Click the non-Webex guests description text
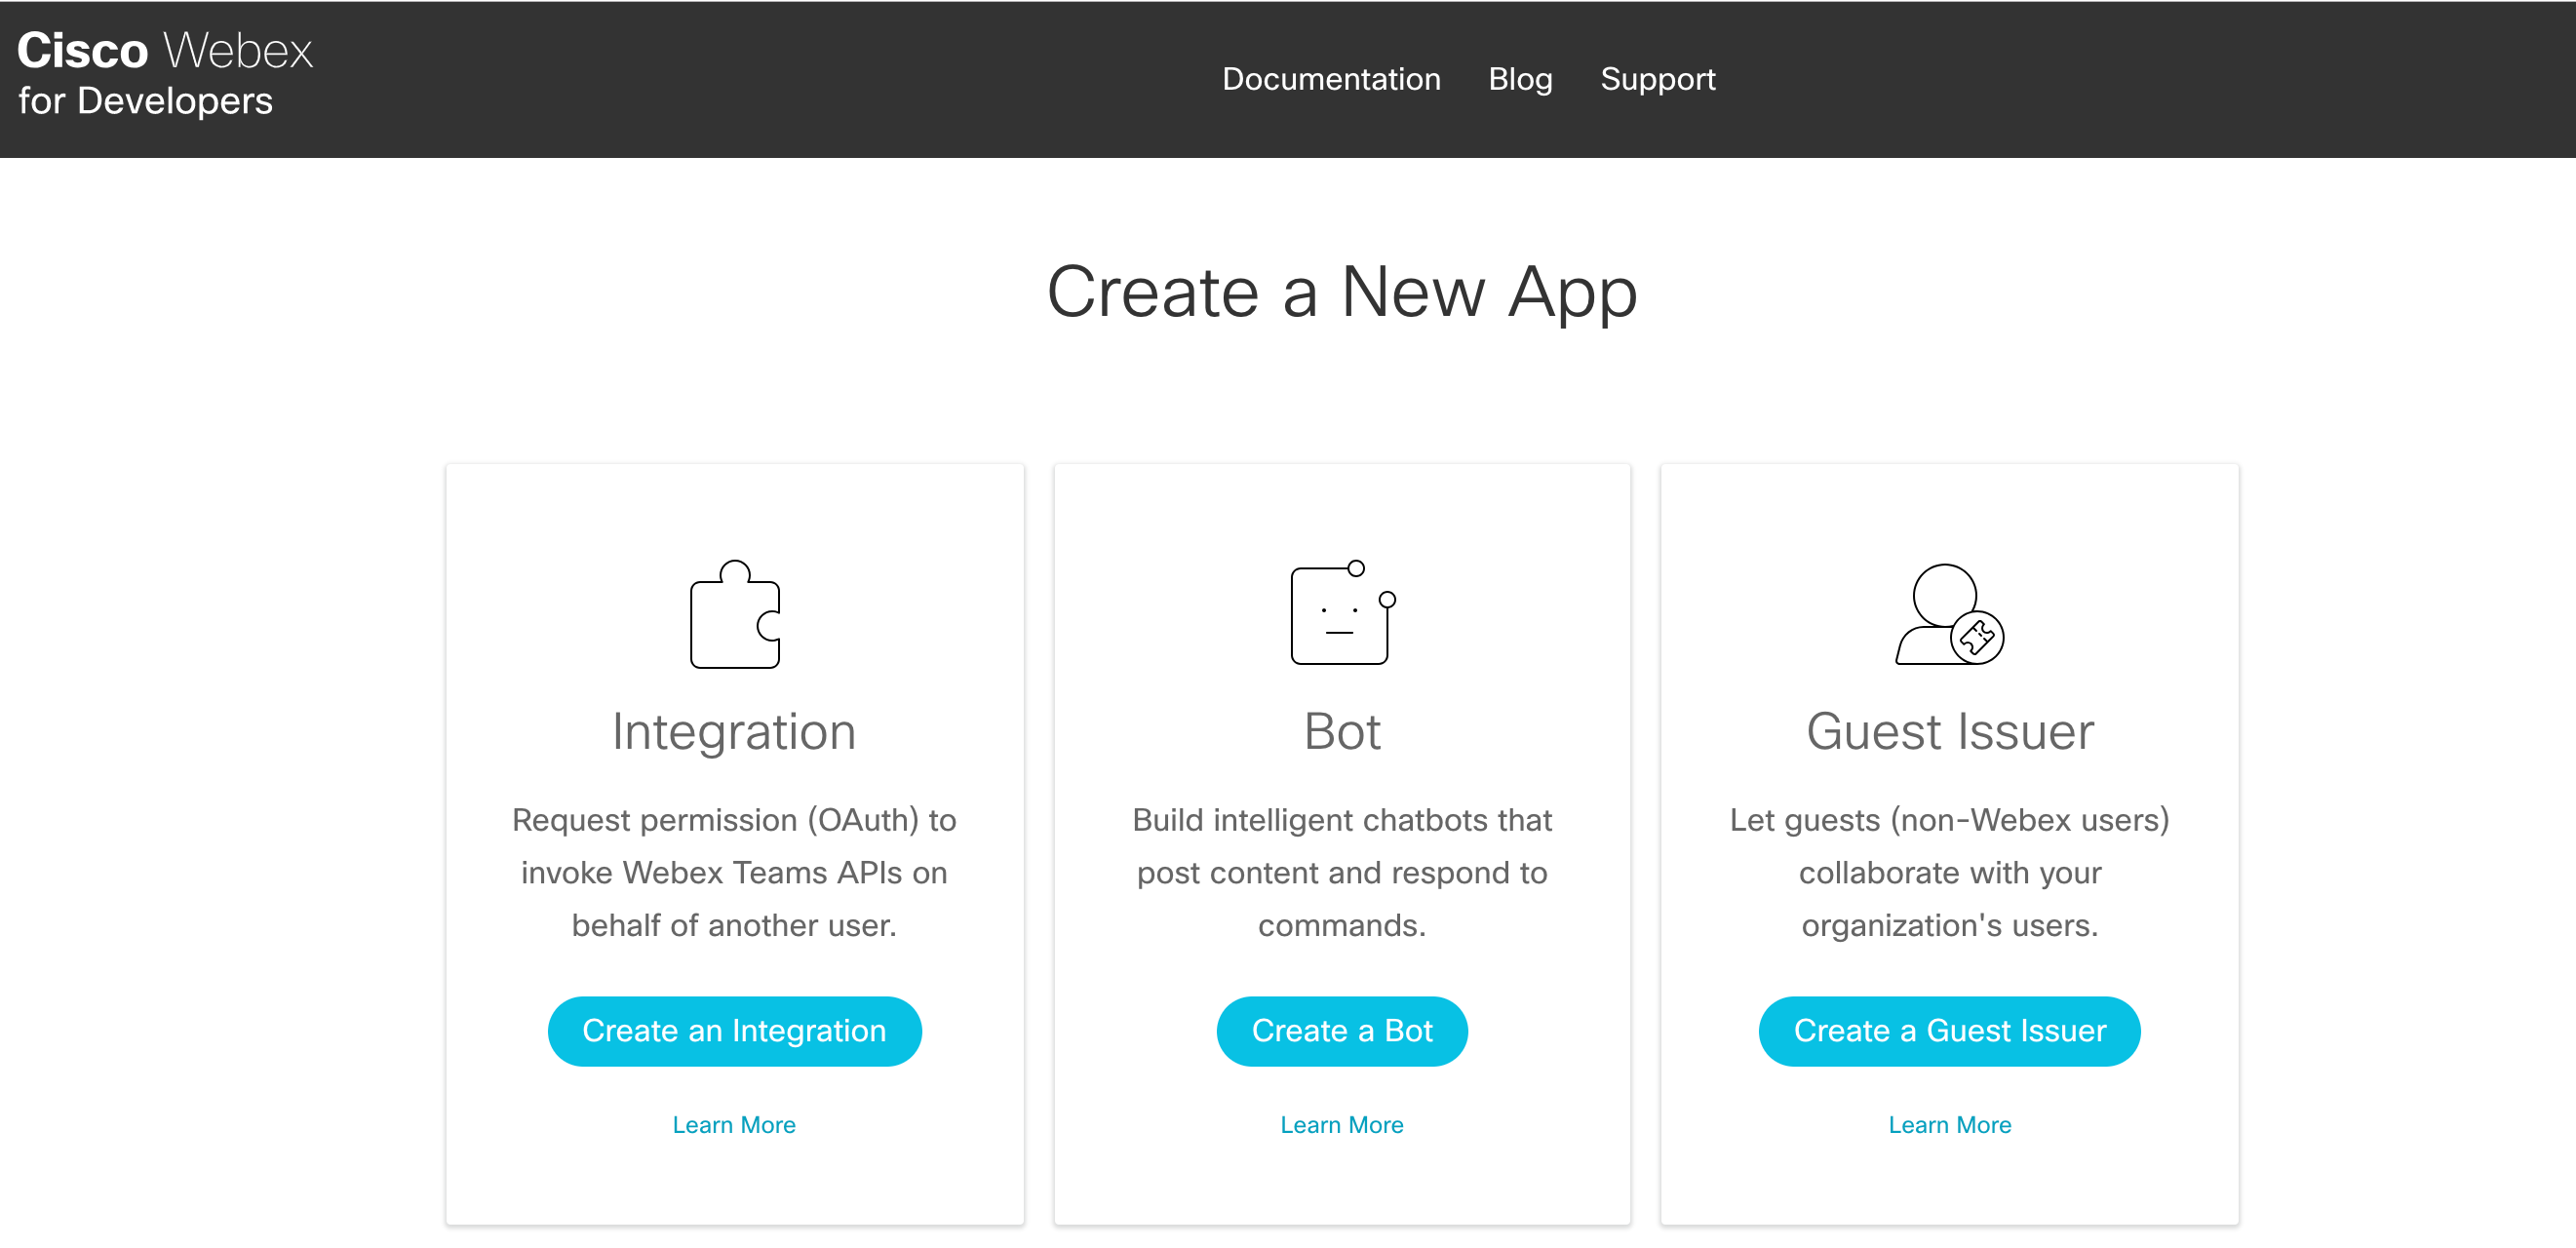 1948,872
